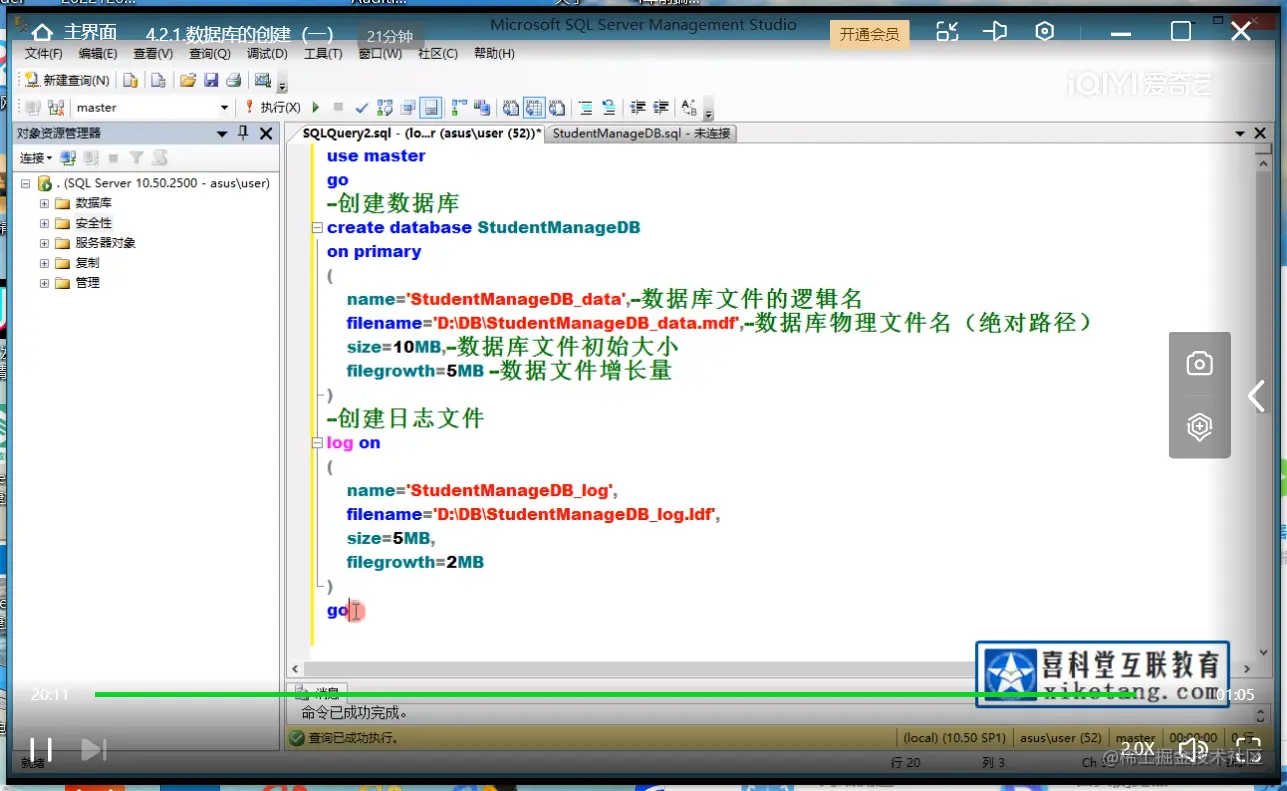Toggle include actual execution plan icon

460,107
